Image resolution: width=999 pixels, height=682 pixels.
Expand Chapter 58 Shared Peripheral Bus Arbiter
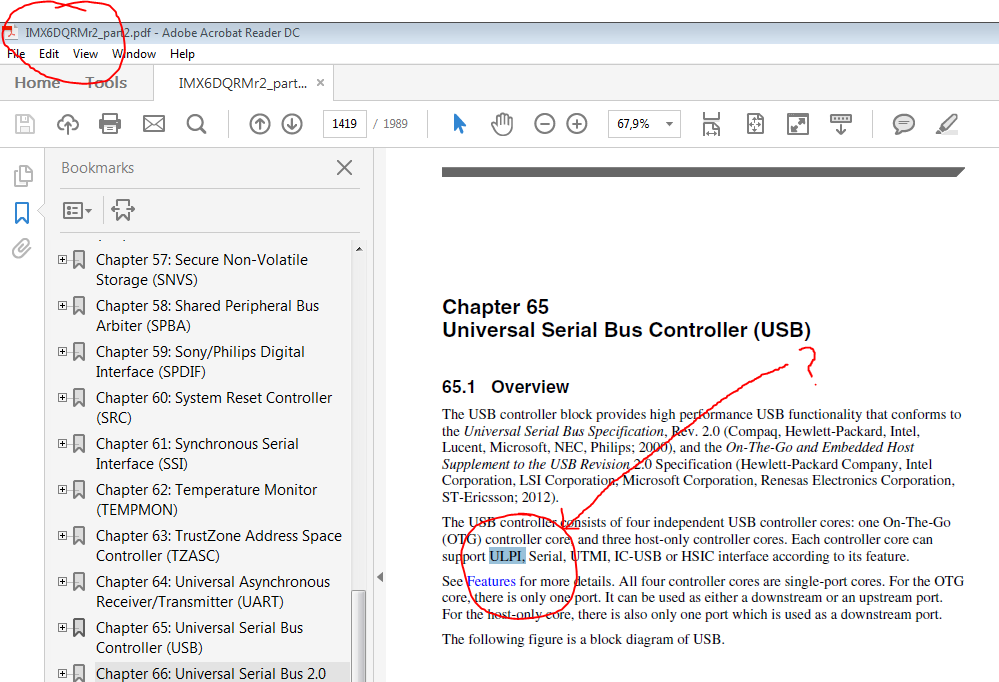(62, 305)
